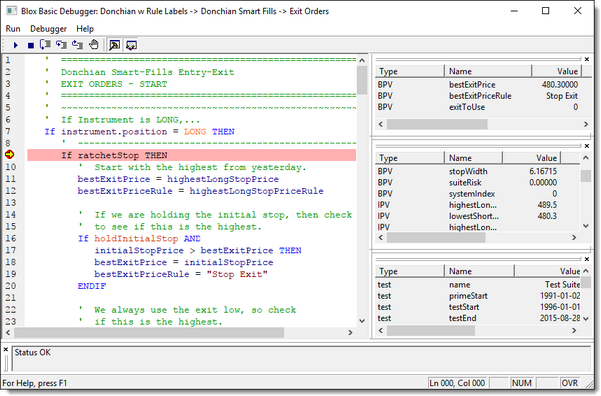Click the Value header in test panel
Screen dimensions: 601x396
(548, 271)
